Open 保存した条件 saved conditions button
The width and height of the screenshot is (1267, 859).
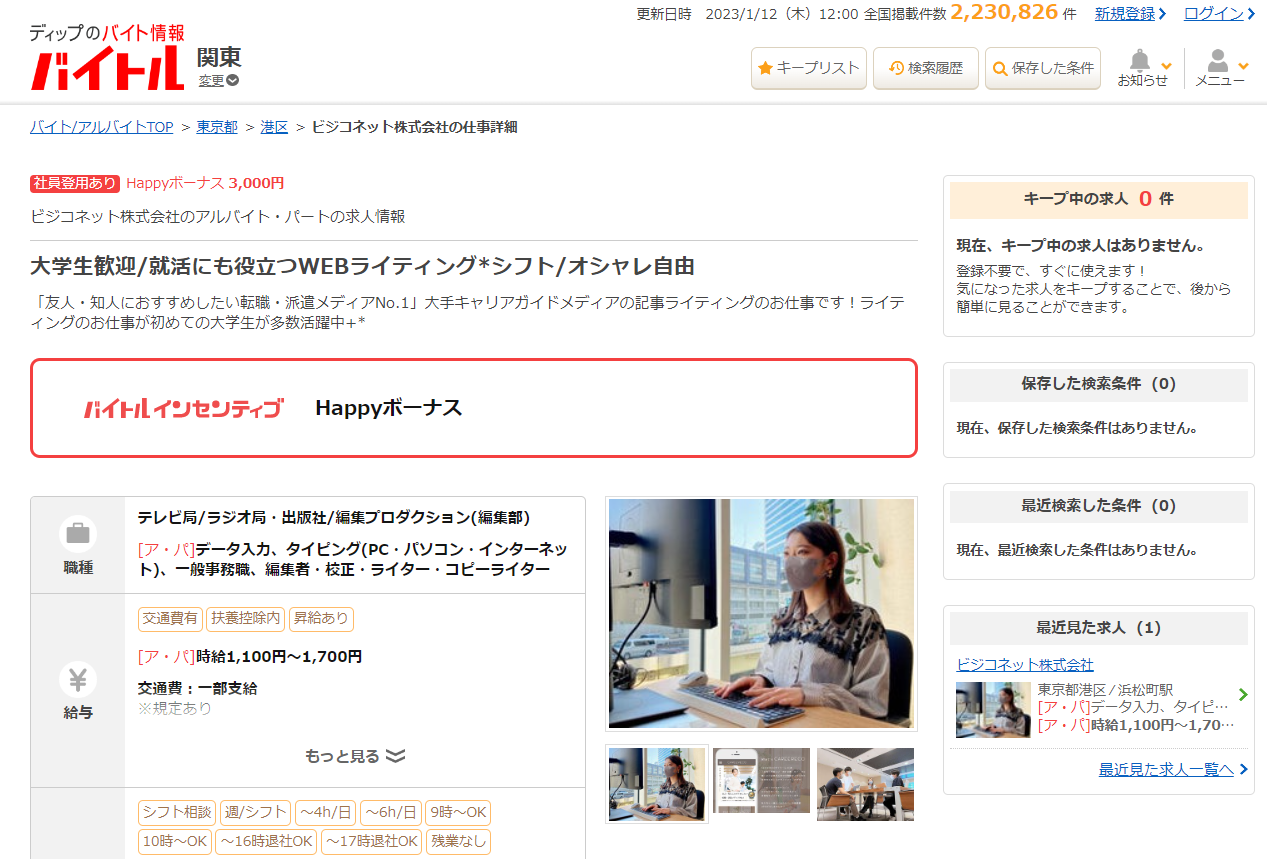1043,68
